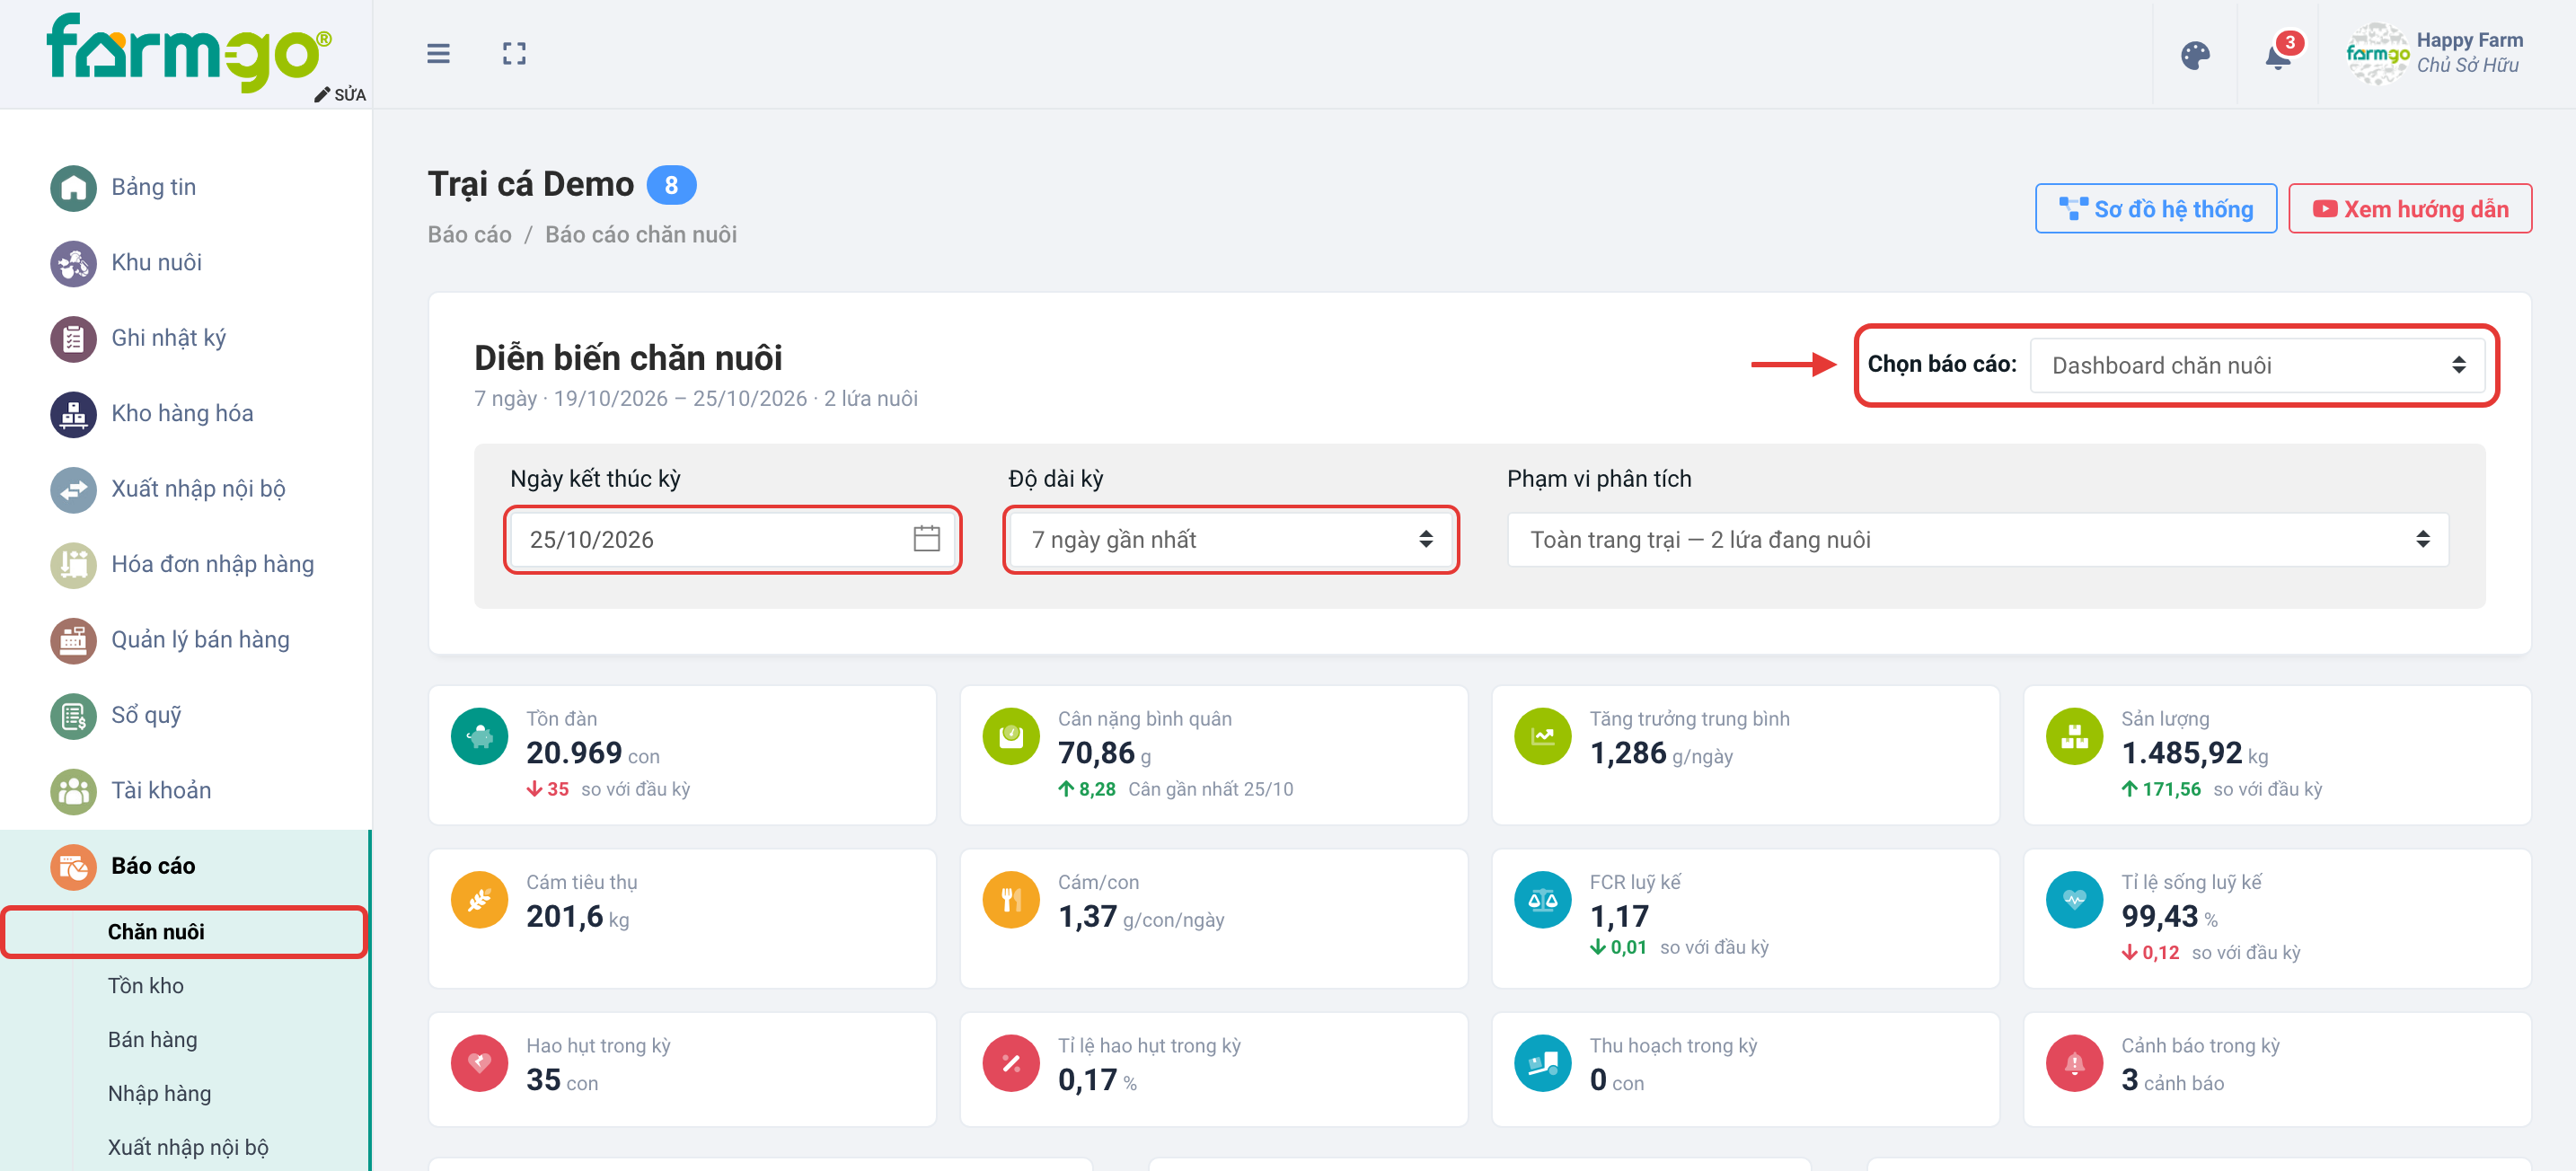Click the Thu hoạch trong kỳ 0 con value
2576x1171 pixels.
1616,1080
